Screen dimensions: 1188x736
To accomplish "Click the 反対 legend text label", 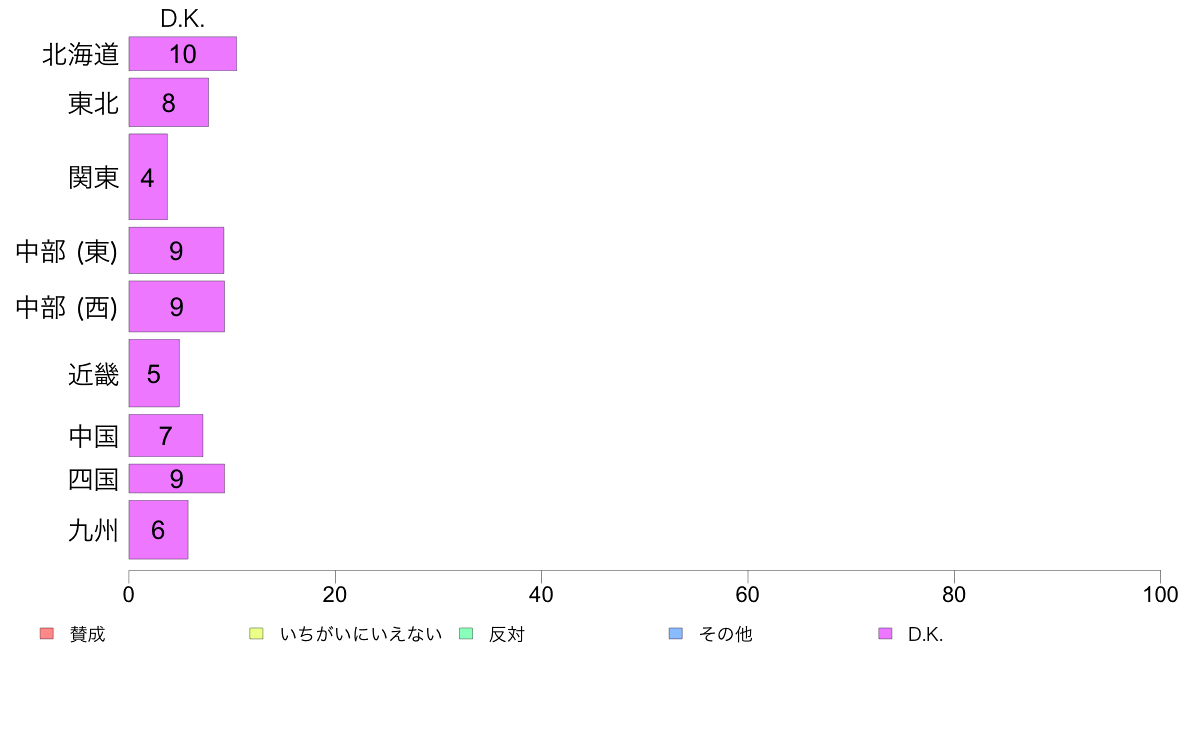I will (x=507, y=634).
